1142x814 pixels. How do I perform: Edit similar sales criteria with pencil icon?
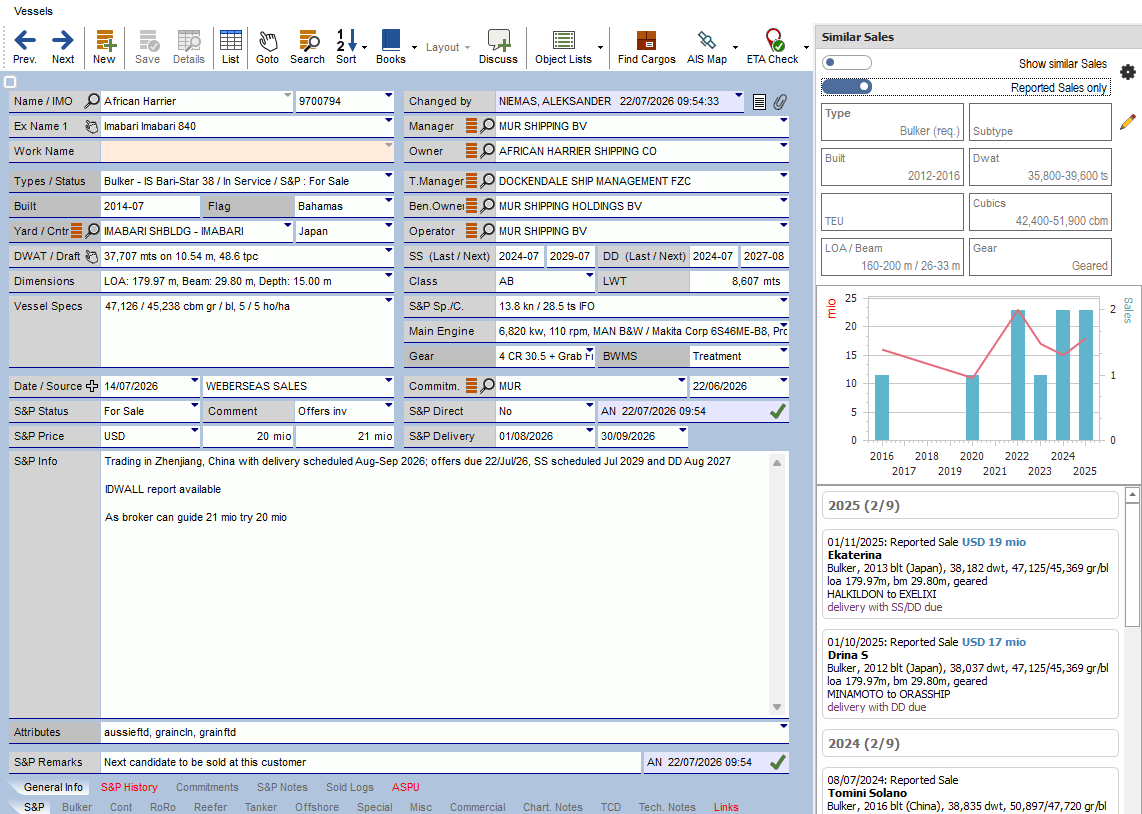(1127, 122)
